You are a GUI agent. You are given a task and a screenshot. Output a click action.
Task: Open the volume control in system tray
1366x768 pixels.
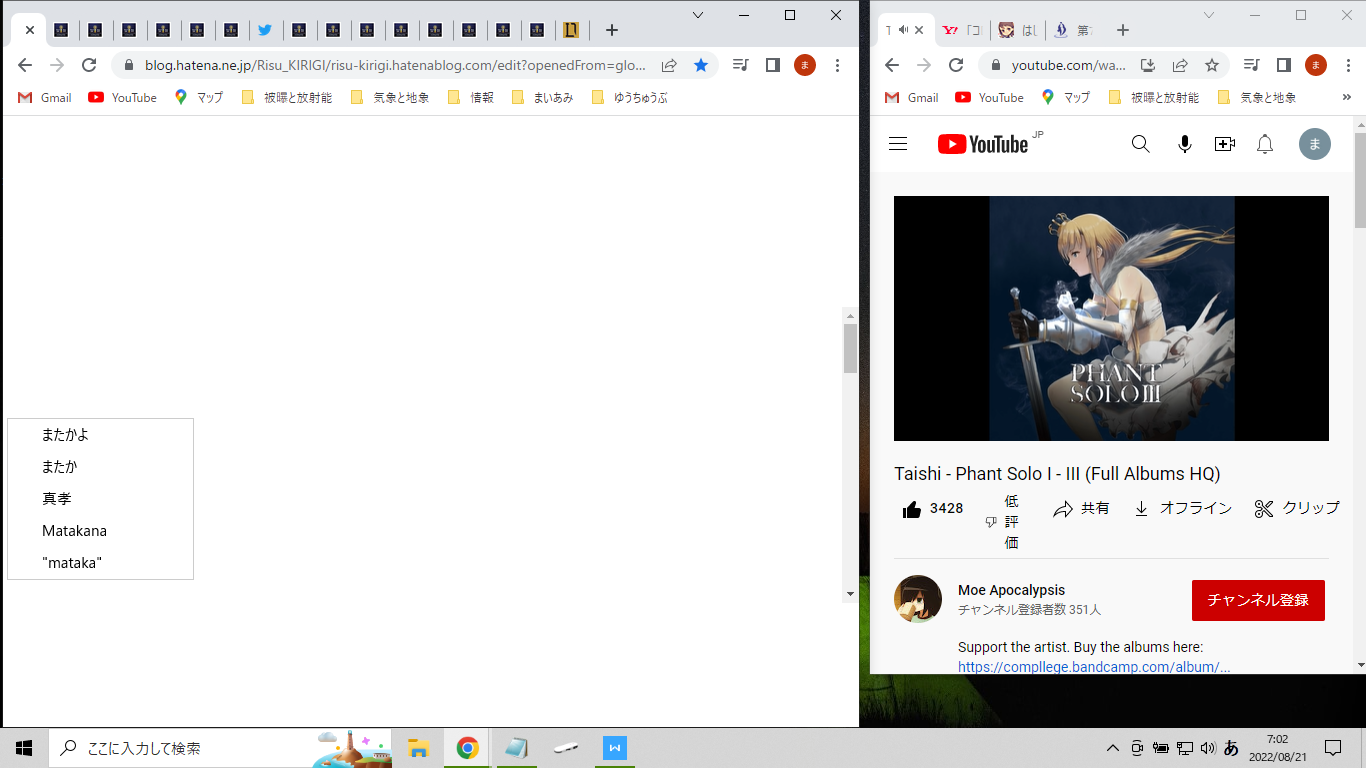click(x=1208, y=748)
